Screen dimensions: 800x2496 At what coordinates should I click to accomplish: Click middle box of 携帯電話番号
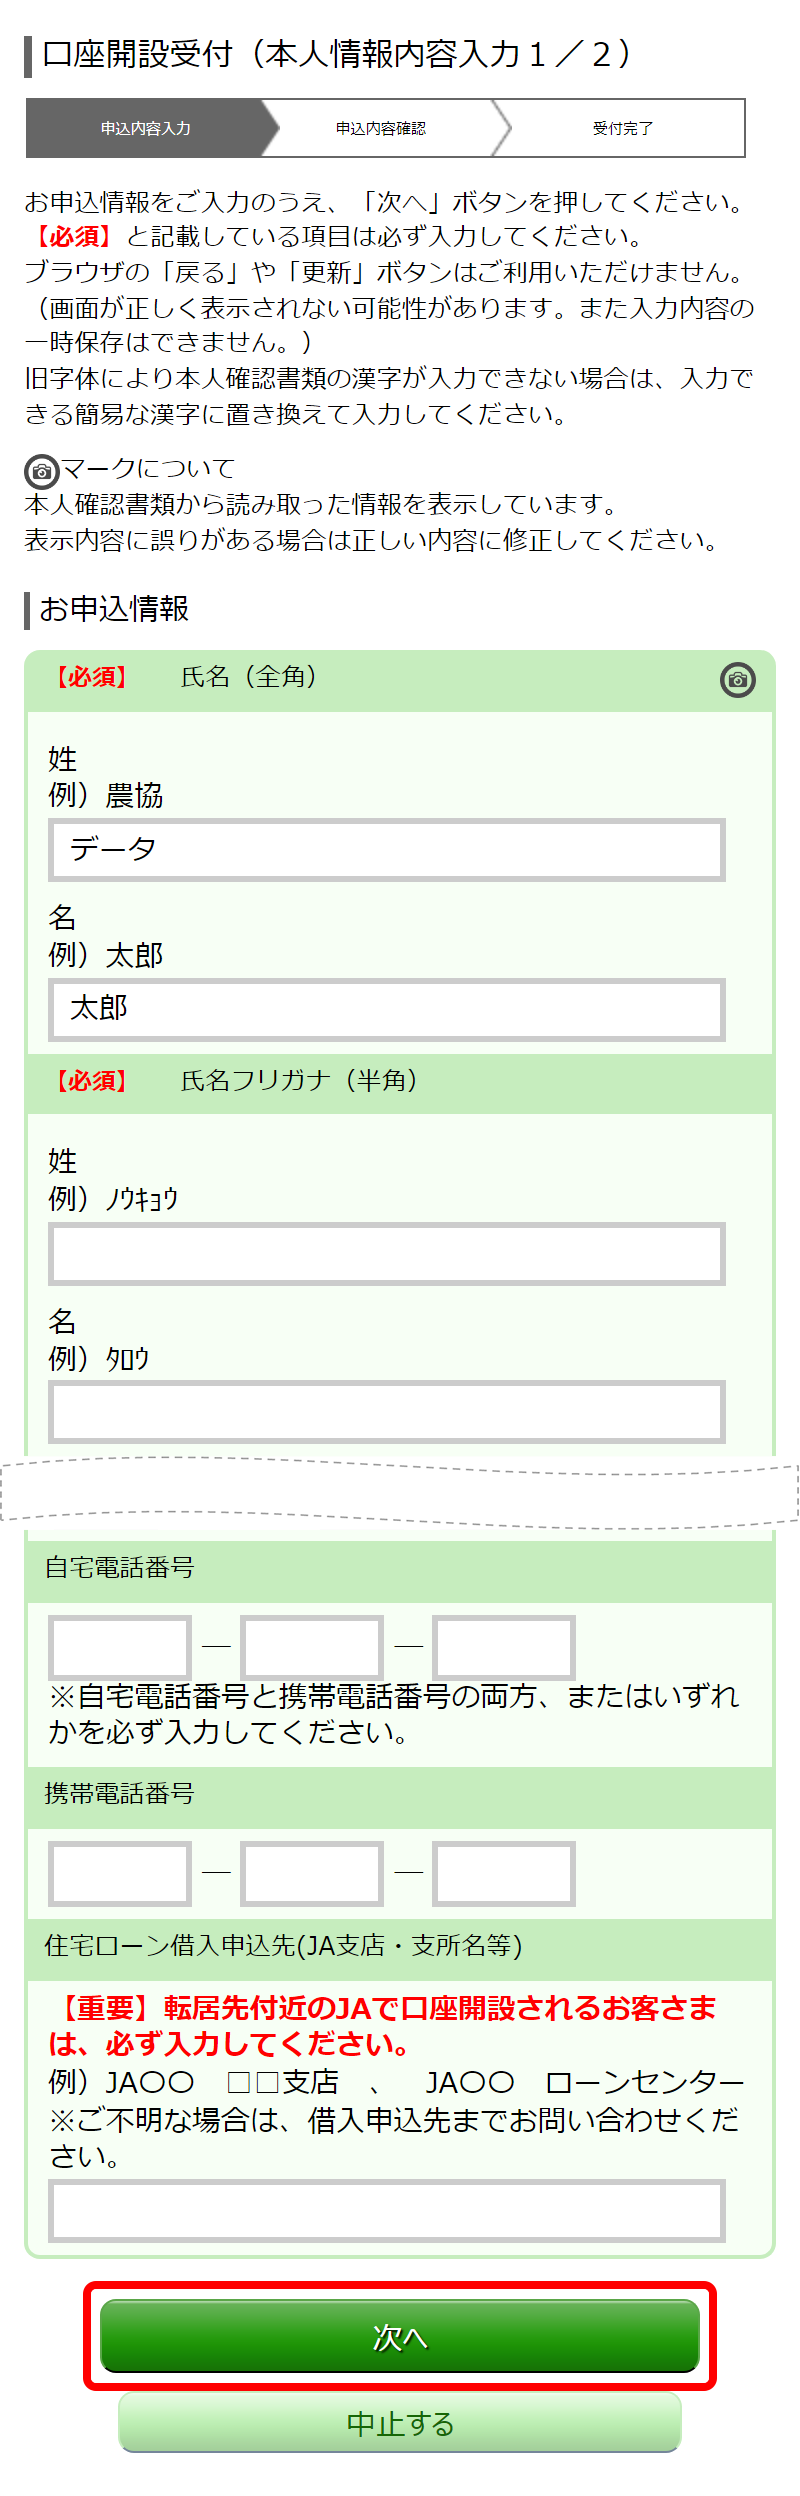pos(312,1873)
